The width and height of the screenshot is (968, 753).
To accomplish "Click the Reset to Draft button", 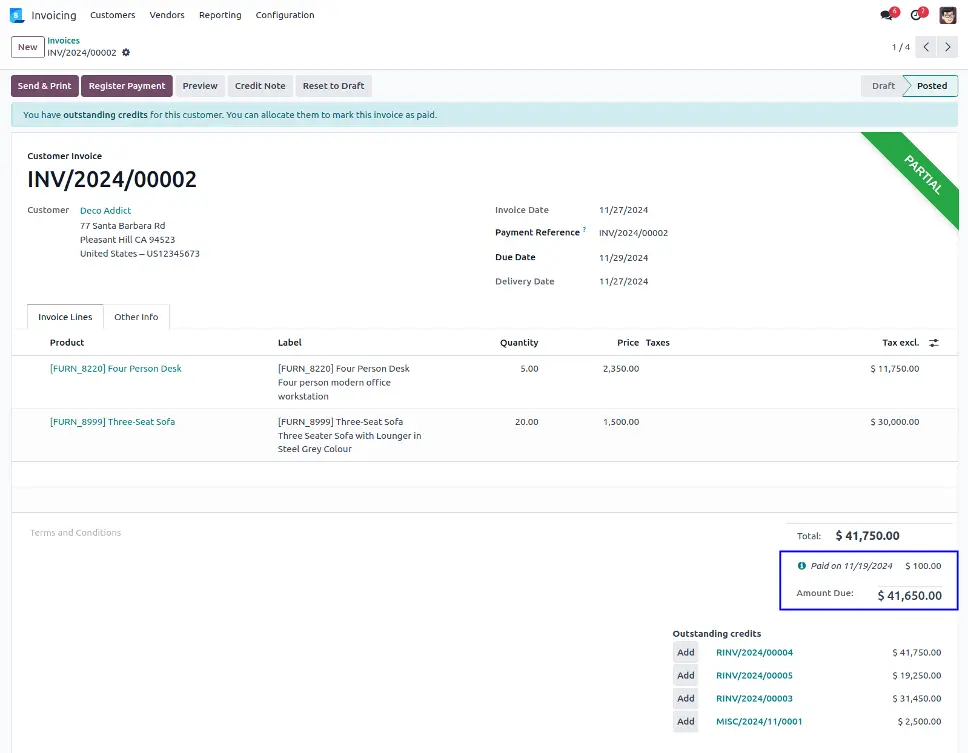I will click(333, 86).
